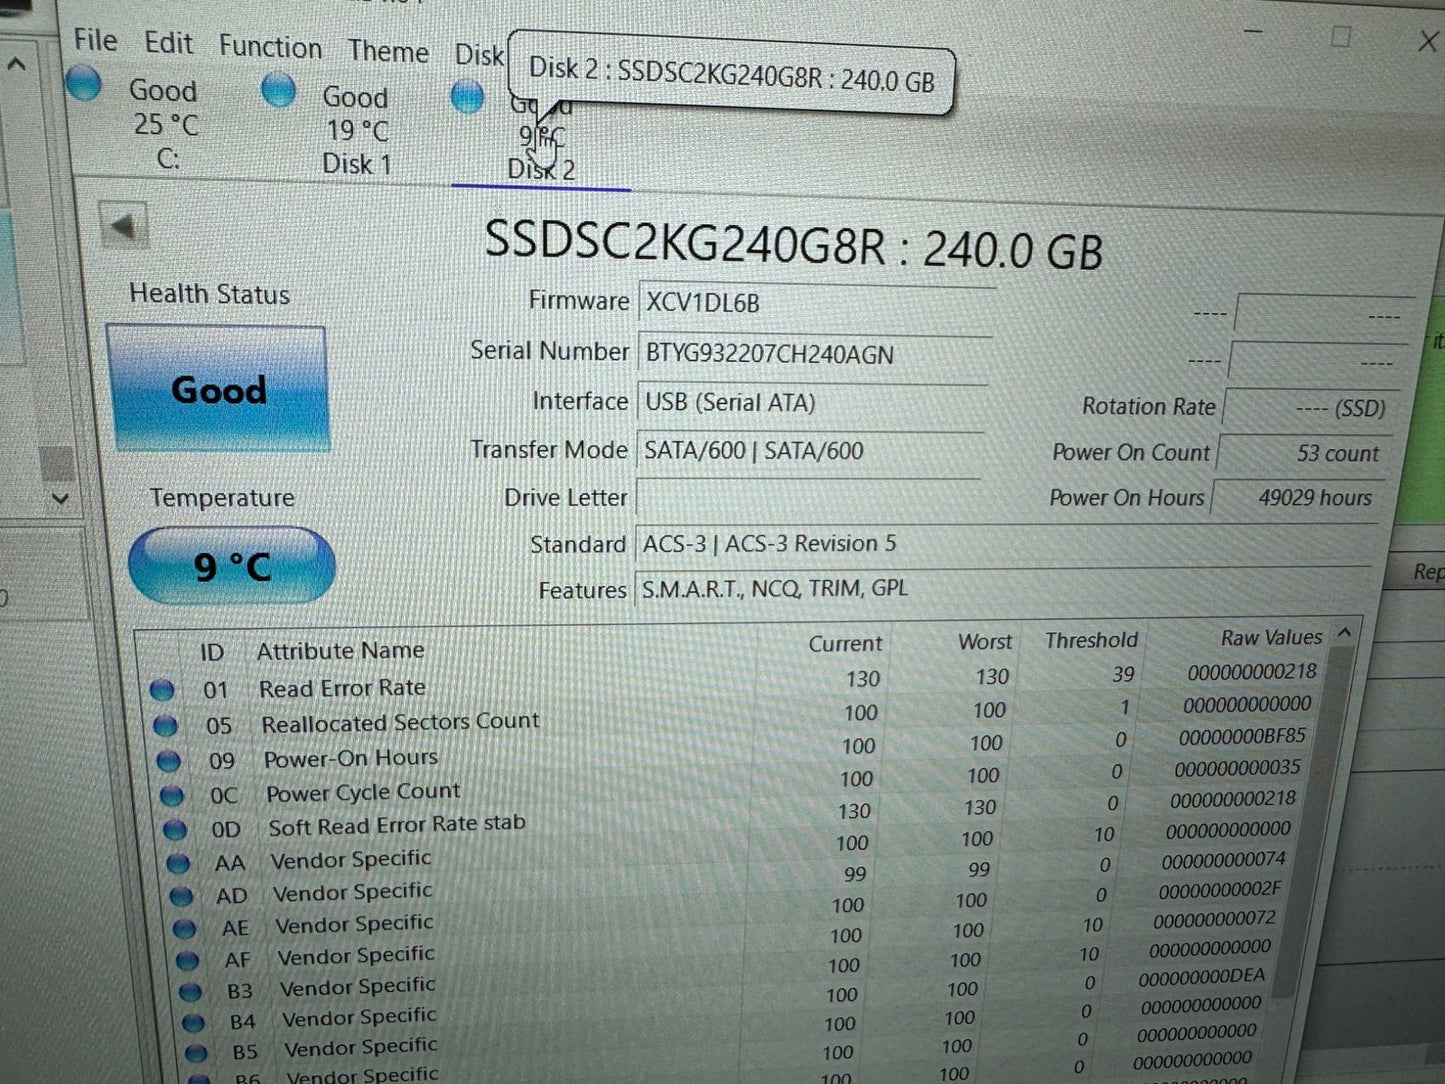
Task: Click the left panel scroll-down arrow
Action: pyautogui.click(x=60, y=498)
